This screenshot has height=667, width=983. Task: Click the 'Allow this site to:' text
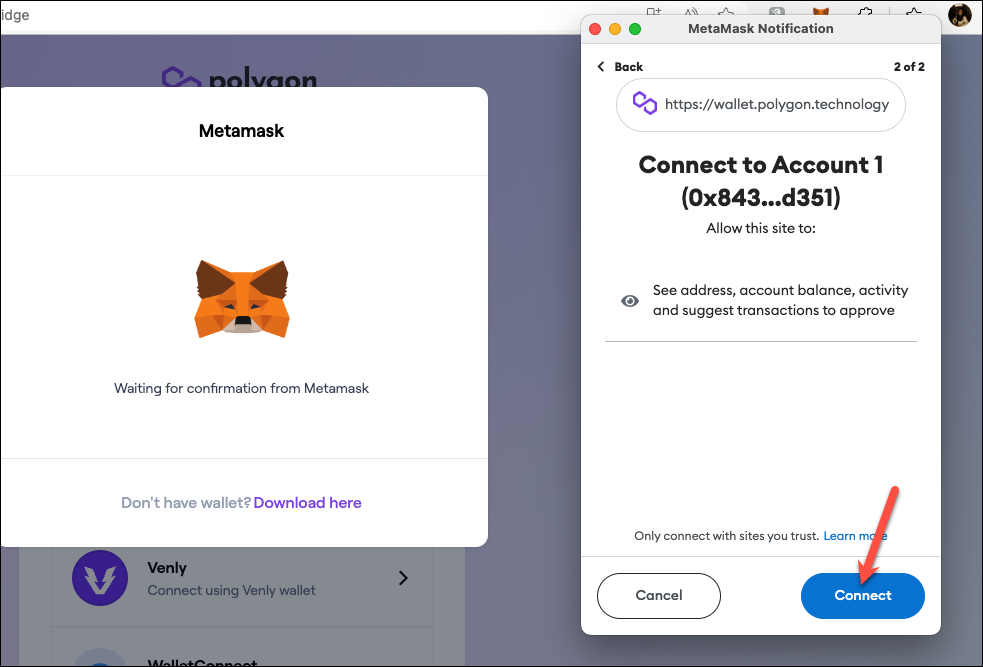[x=761, y=228]
